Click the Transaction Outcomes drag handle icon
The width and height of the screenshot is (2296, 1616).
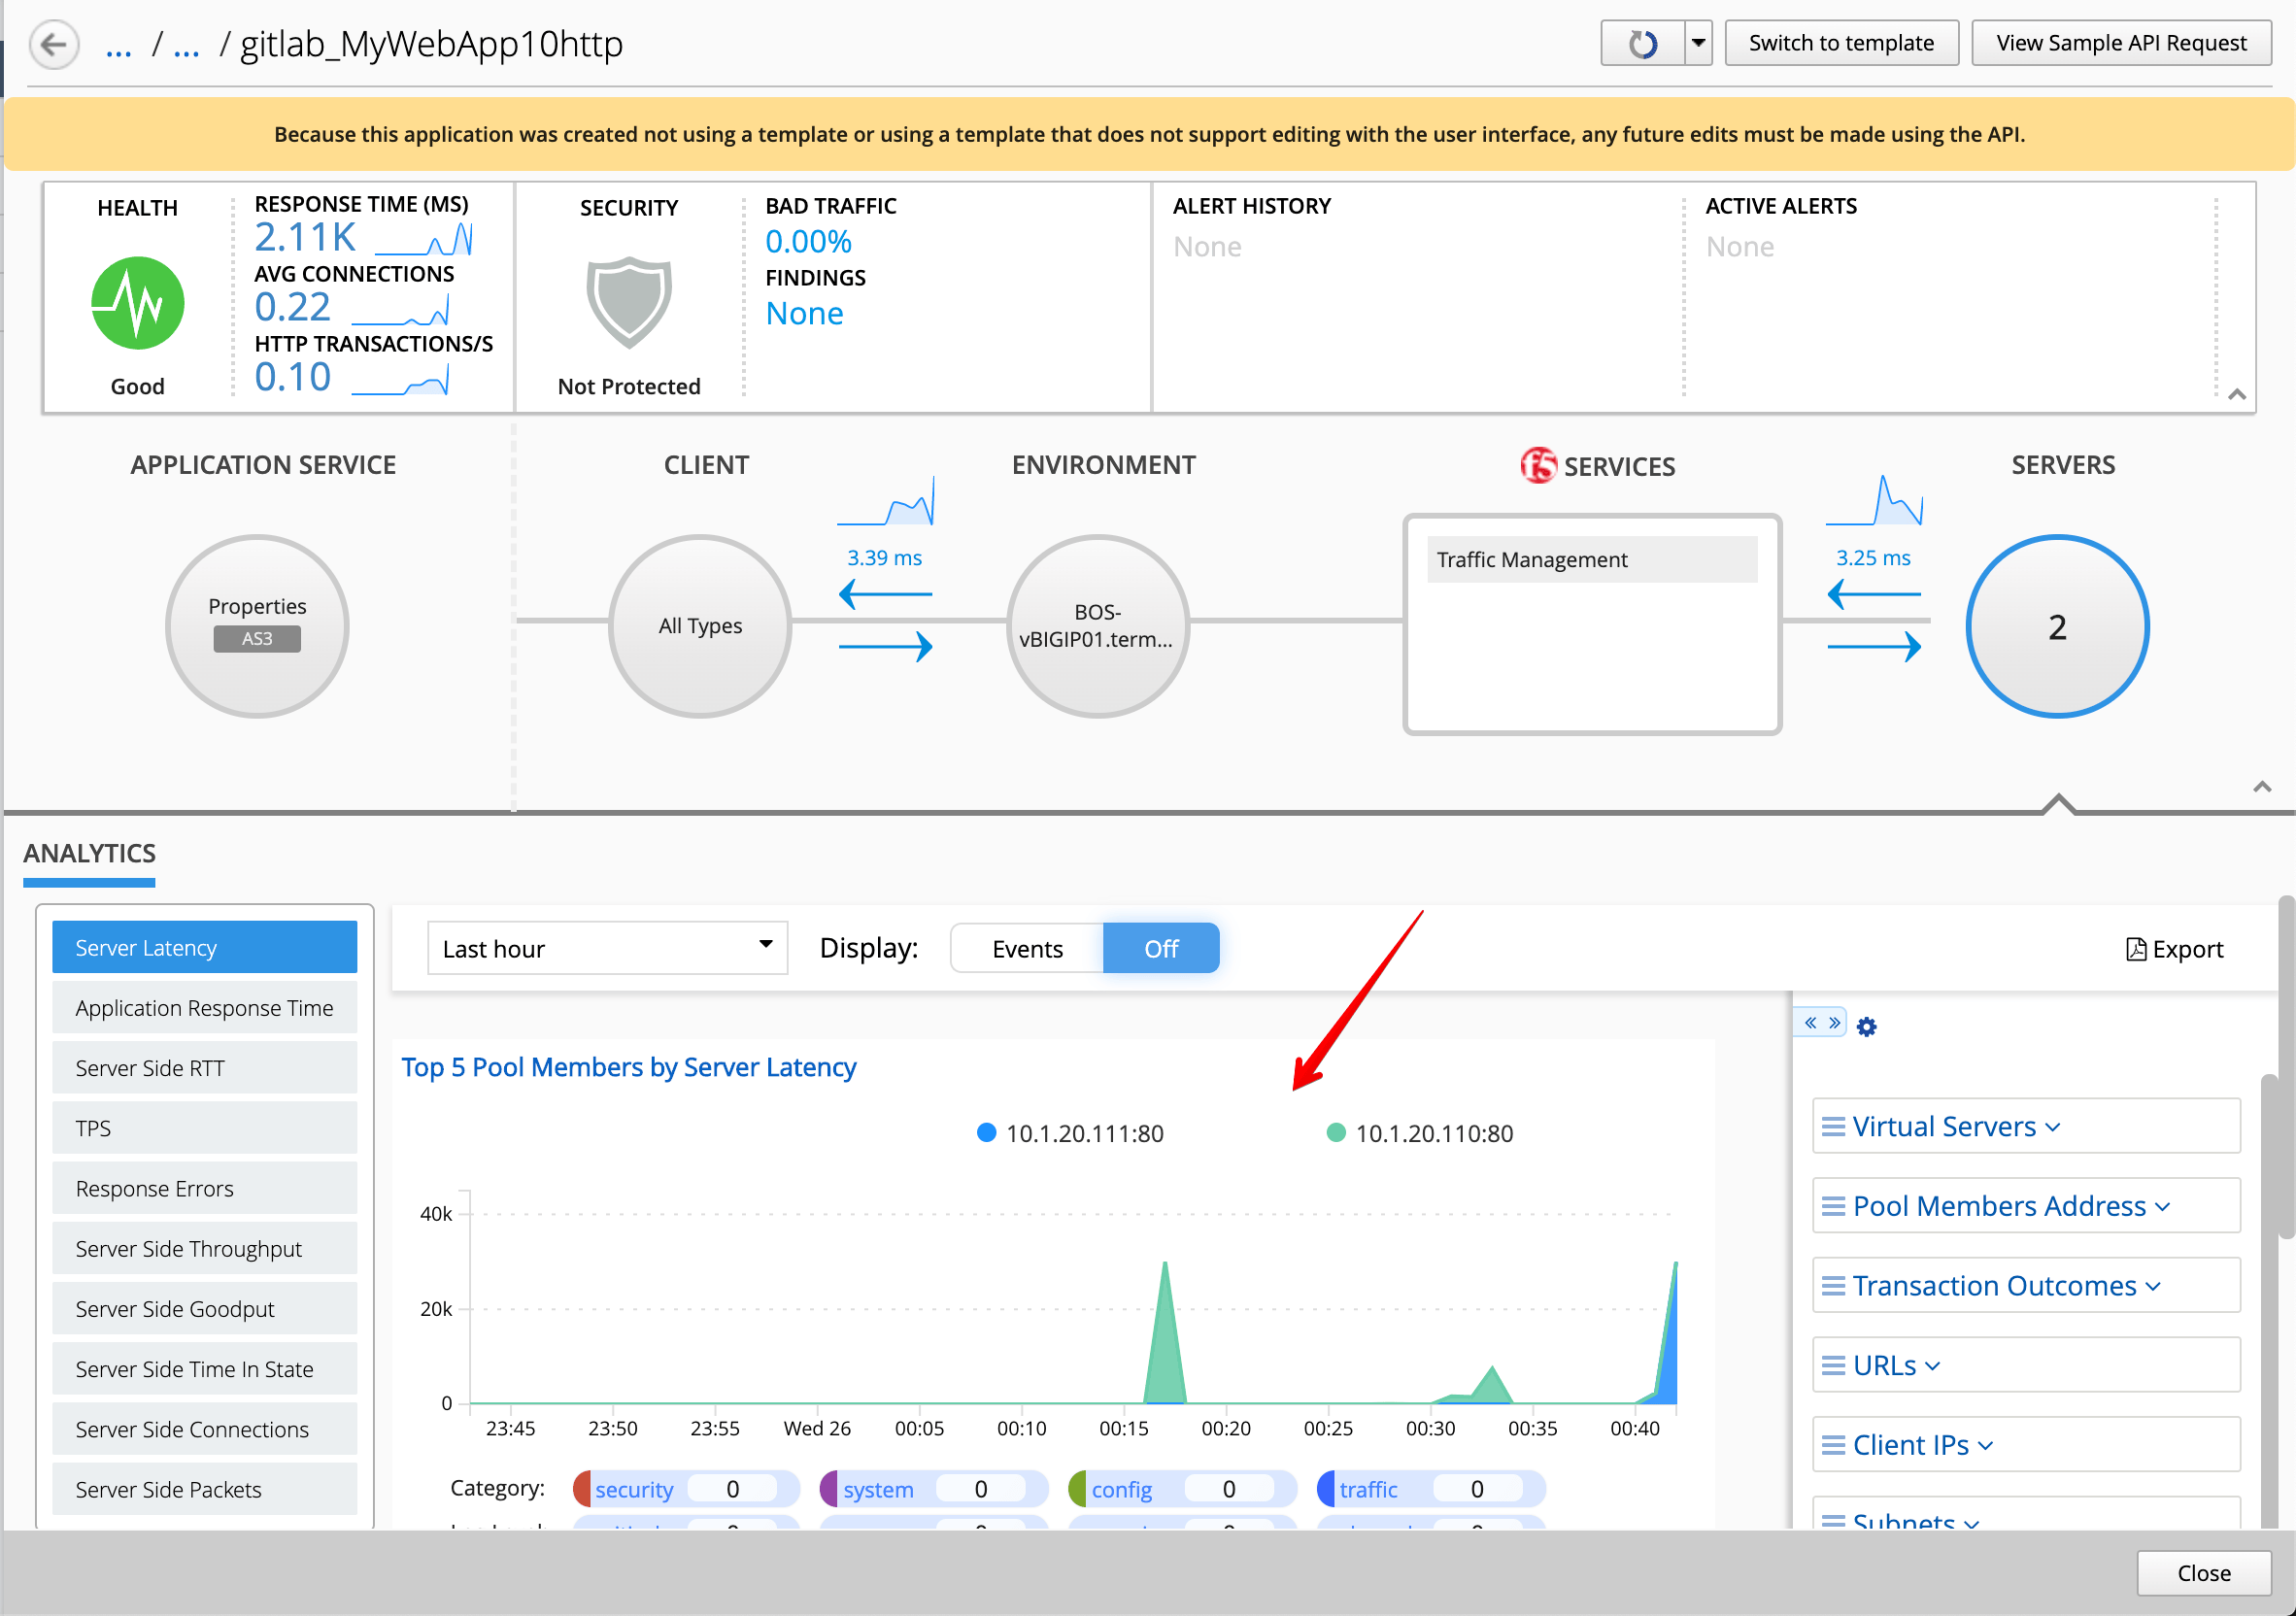1833,1287
